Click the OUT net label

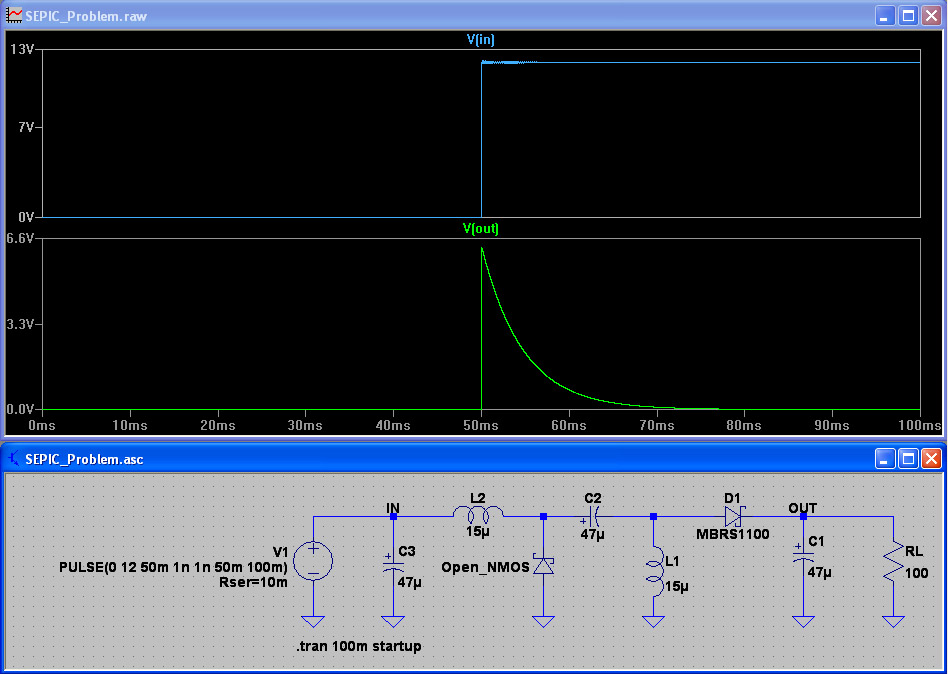pyautogui.click(x=803, y=508)
